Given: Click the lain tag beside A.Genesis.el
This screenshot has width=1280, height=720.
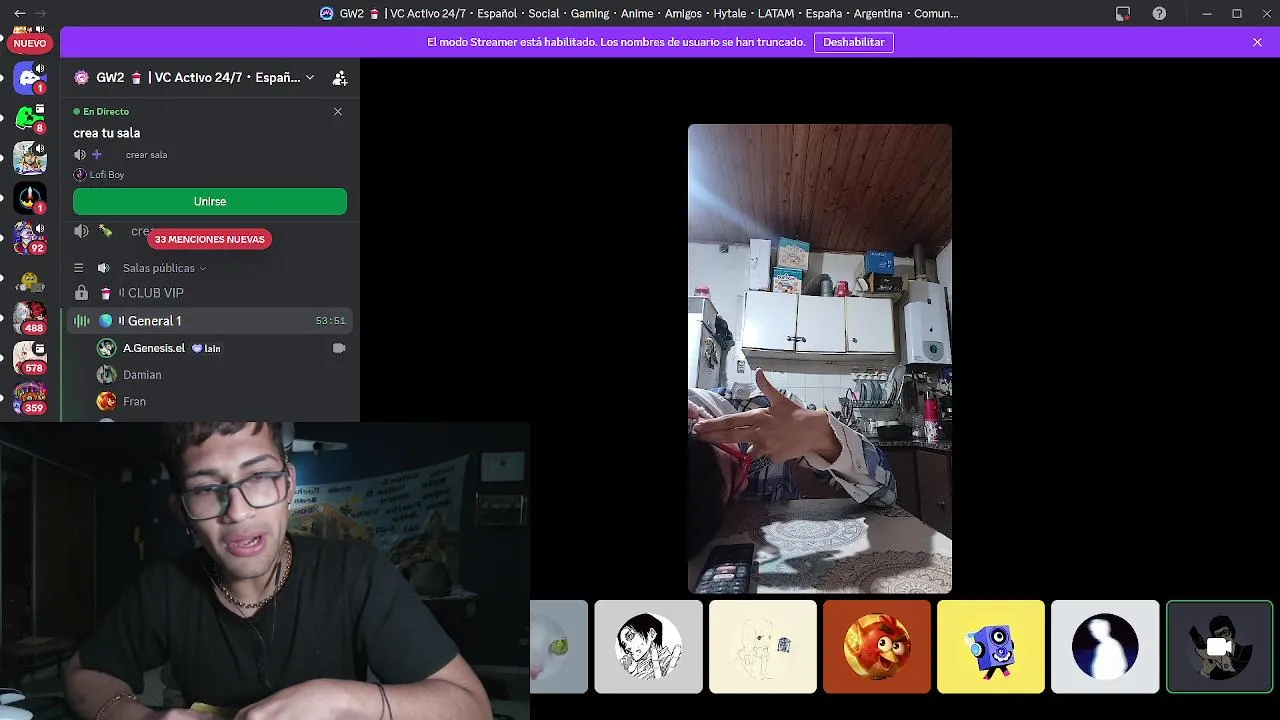Looking at the screenshot, I should (x=206, y=349).
